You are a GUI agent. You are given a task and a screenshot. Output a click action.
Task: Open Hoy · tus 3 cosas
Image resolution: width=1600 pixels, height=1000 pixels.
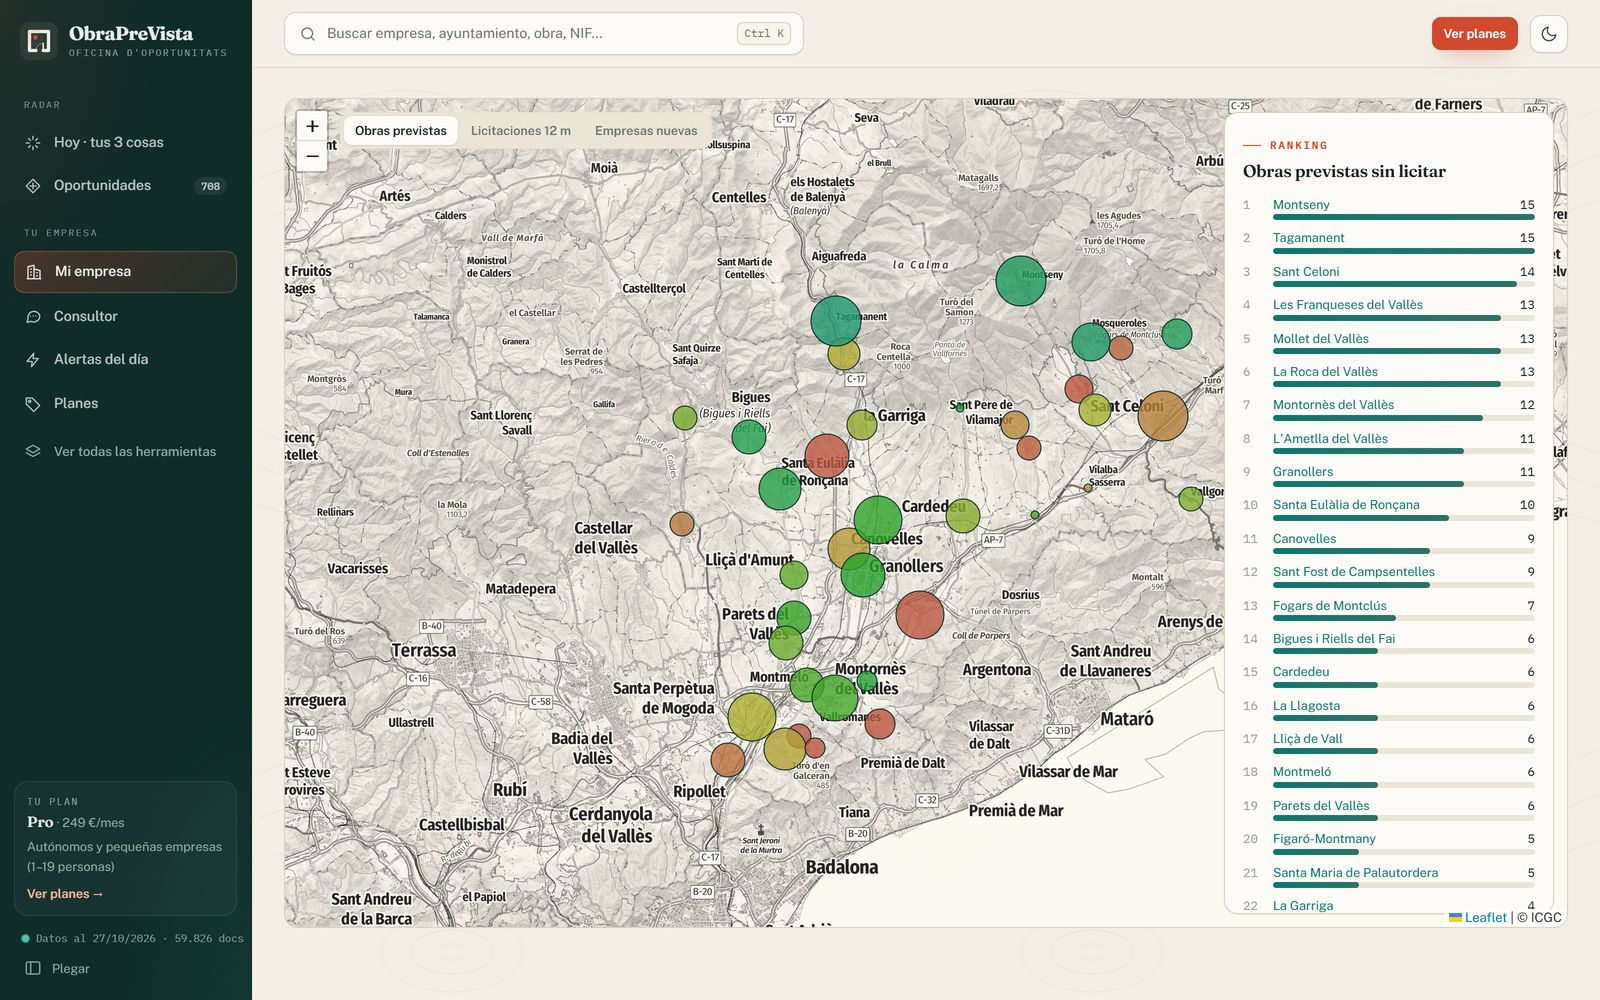coord(125,143)
